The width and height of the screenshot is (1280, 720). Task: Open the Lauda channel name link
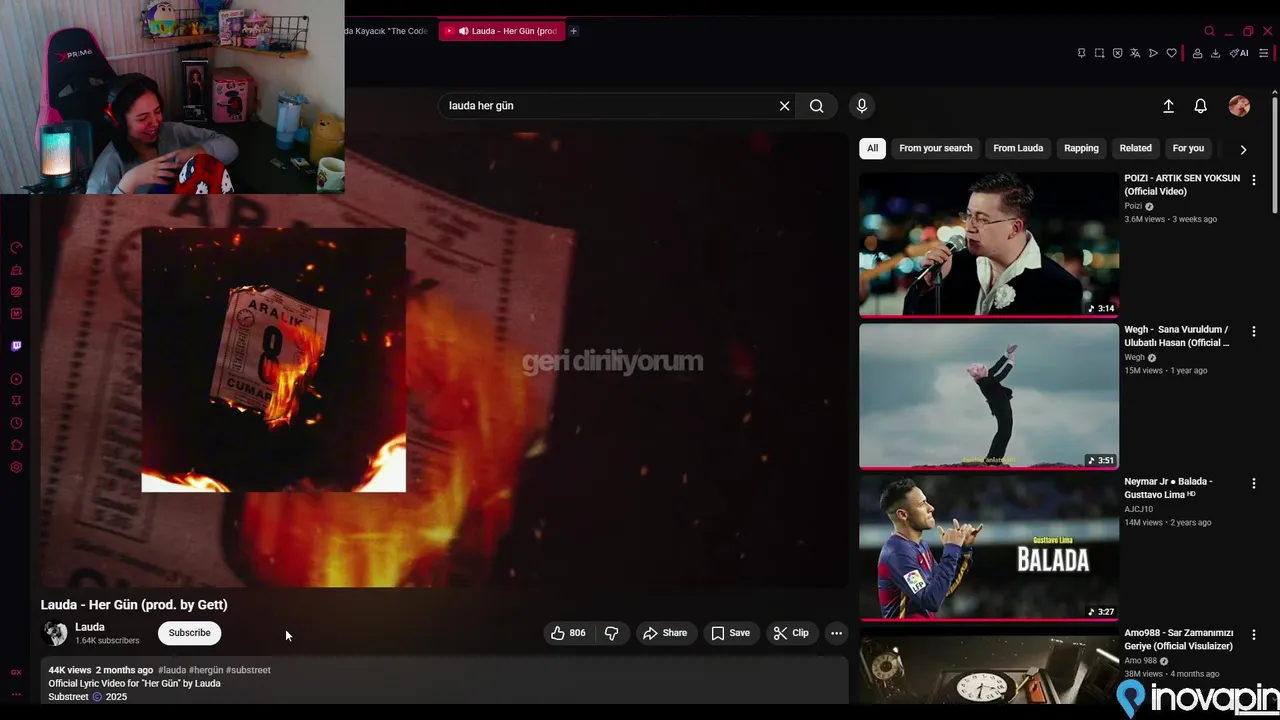click(90, 627)
